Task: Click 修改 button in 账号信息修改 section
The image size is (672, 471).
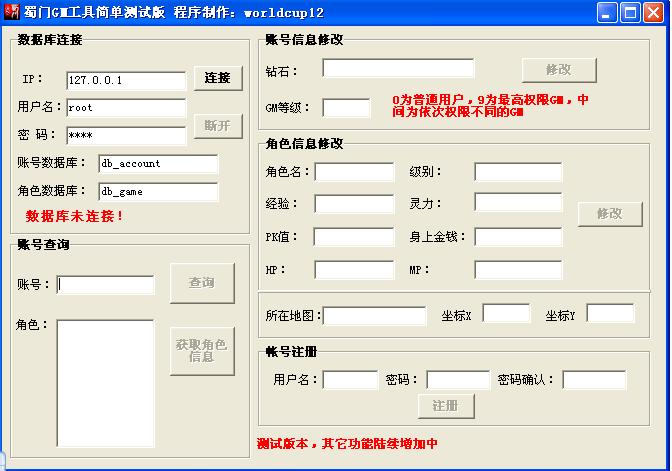Action: 559,70
